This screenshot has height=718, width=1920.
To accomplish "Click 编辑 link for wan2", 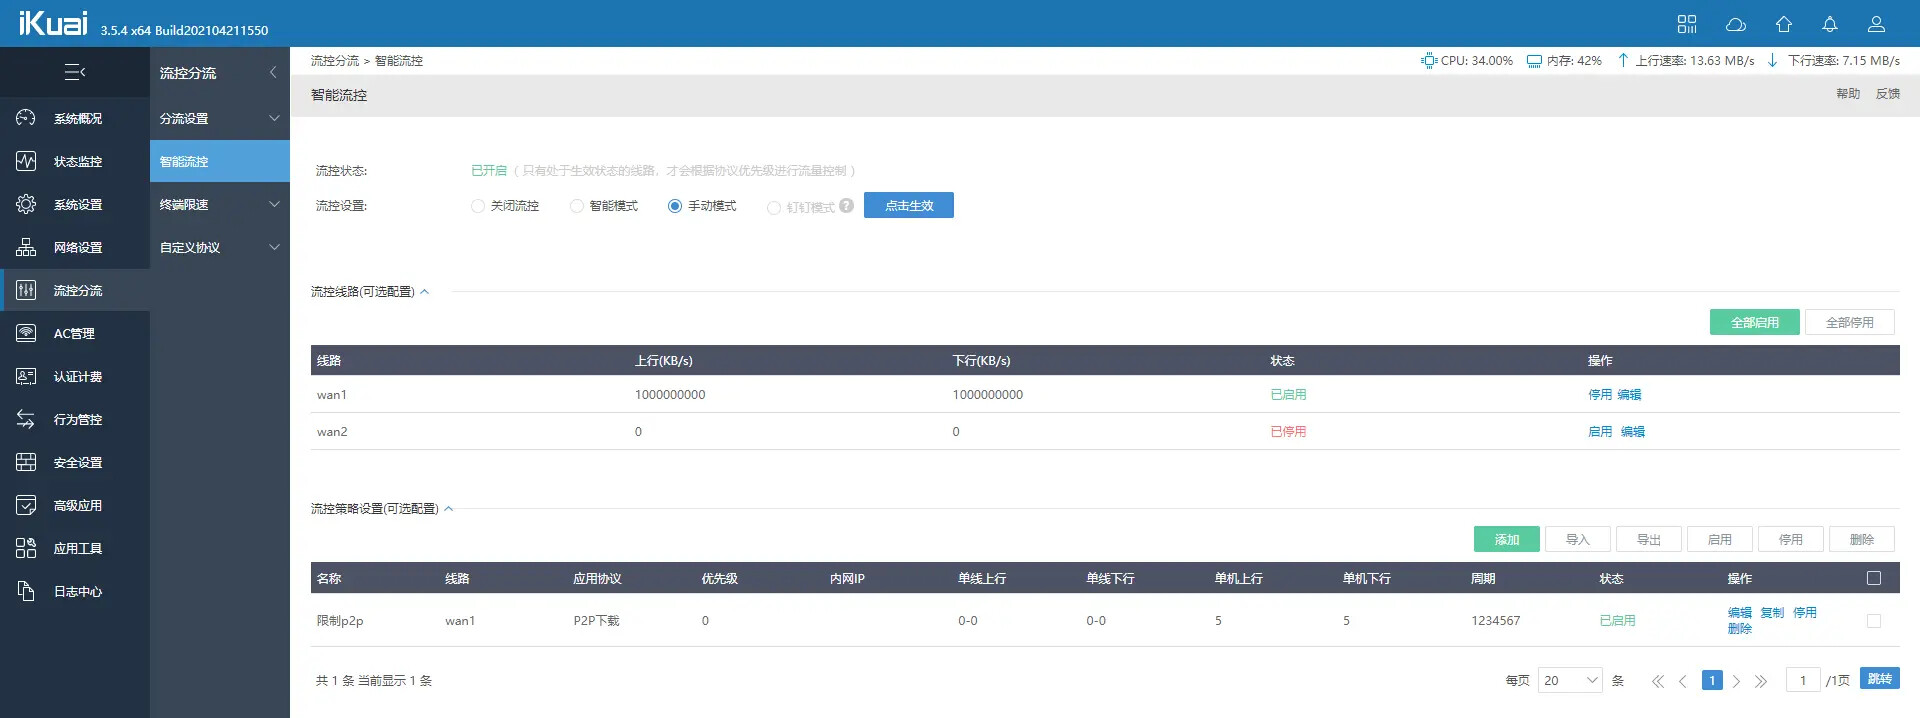I will point(1633,432).
